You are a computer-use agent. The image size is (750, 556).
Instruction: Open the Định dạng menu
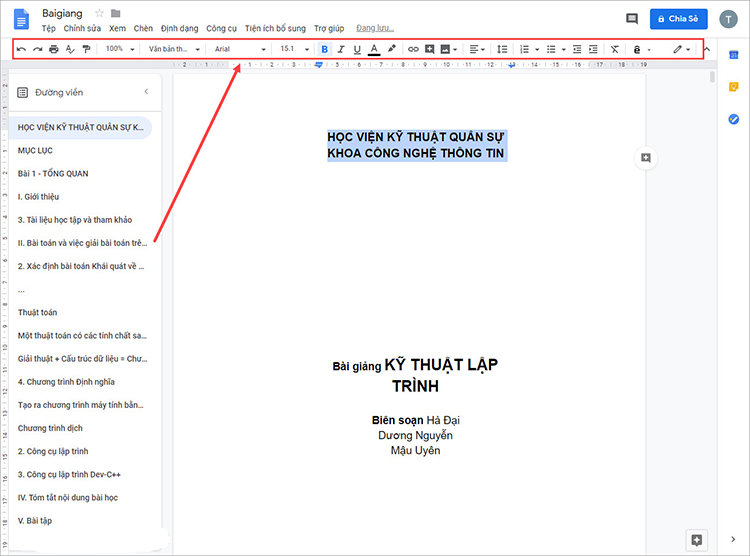click(179, 28)
